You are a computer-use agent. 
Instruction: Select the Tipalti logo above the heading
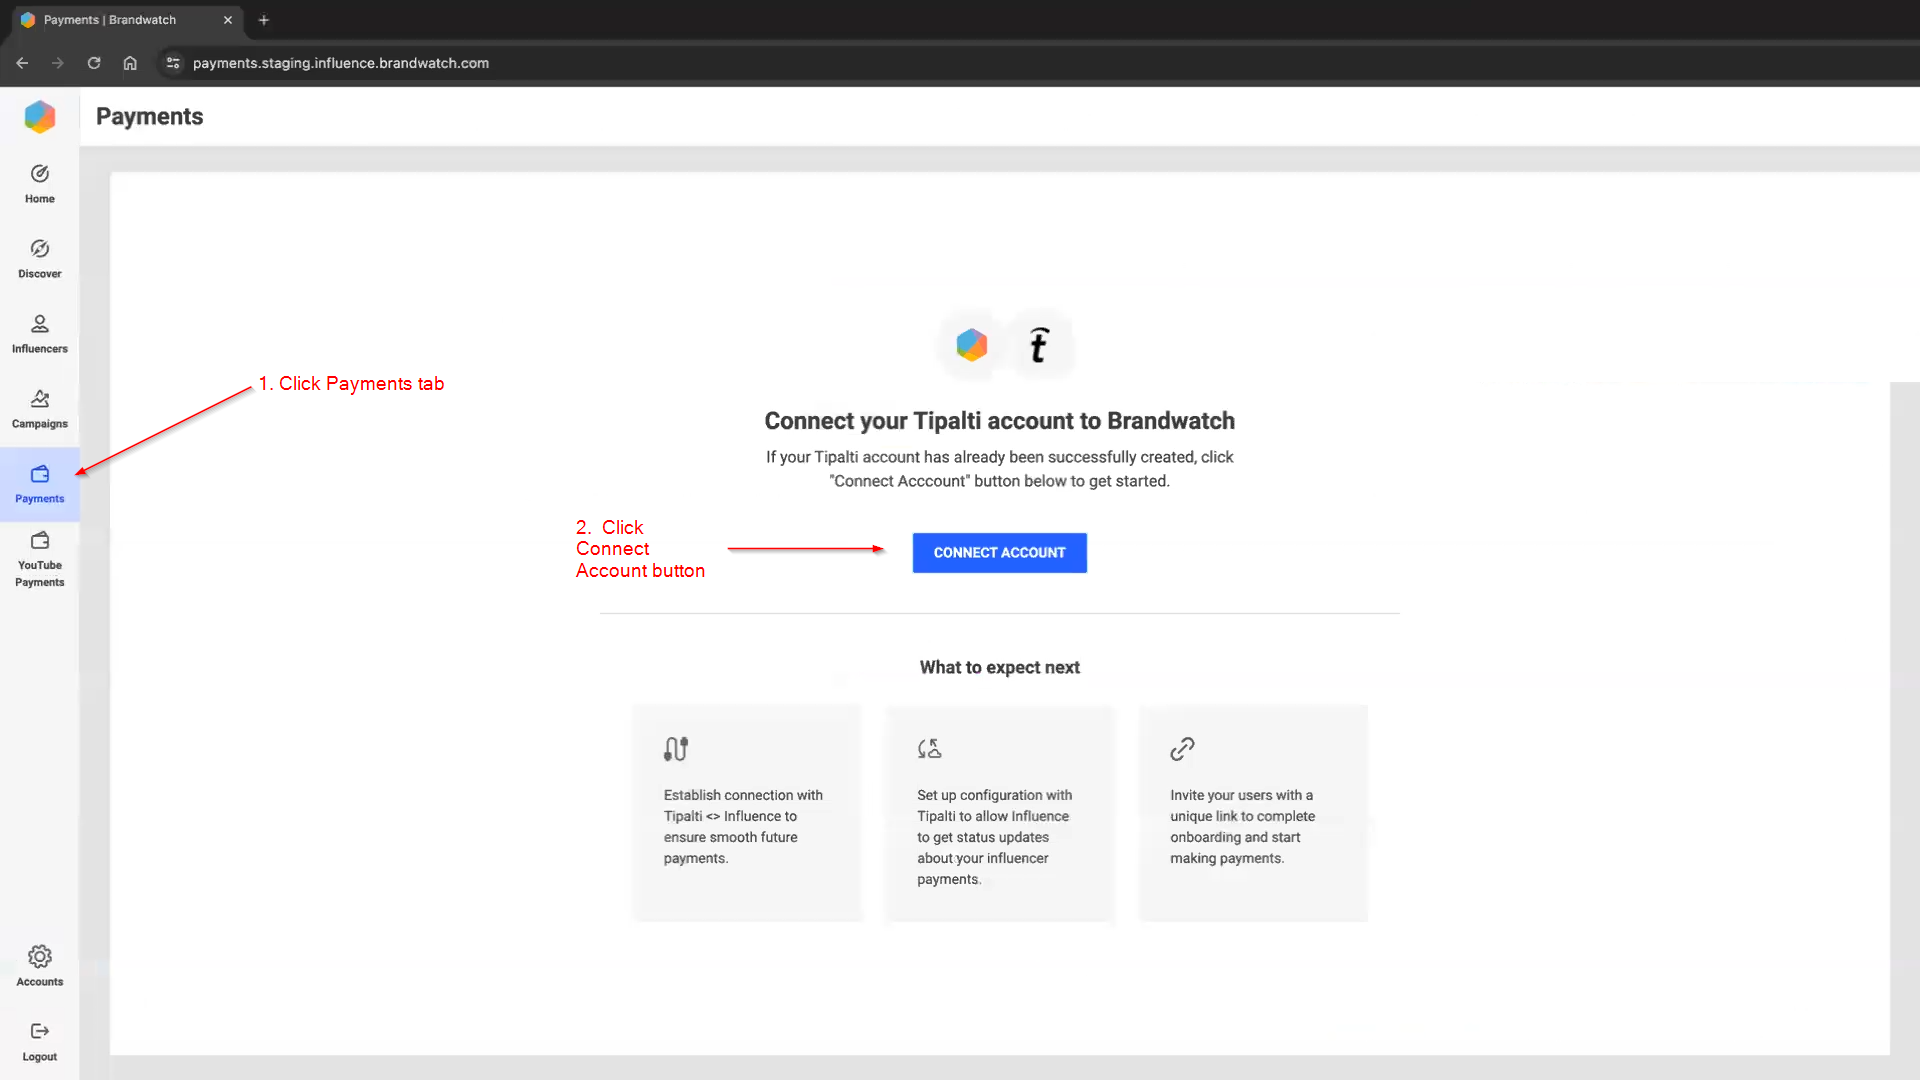point(1038,345)
